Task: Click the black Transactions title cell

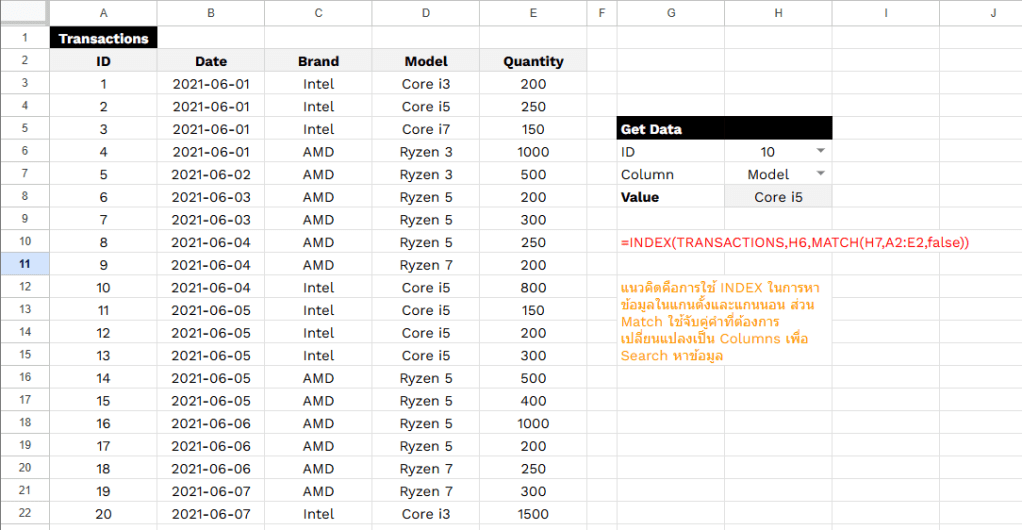Action: pyautogui.click(x=103, y=39)
